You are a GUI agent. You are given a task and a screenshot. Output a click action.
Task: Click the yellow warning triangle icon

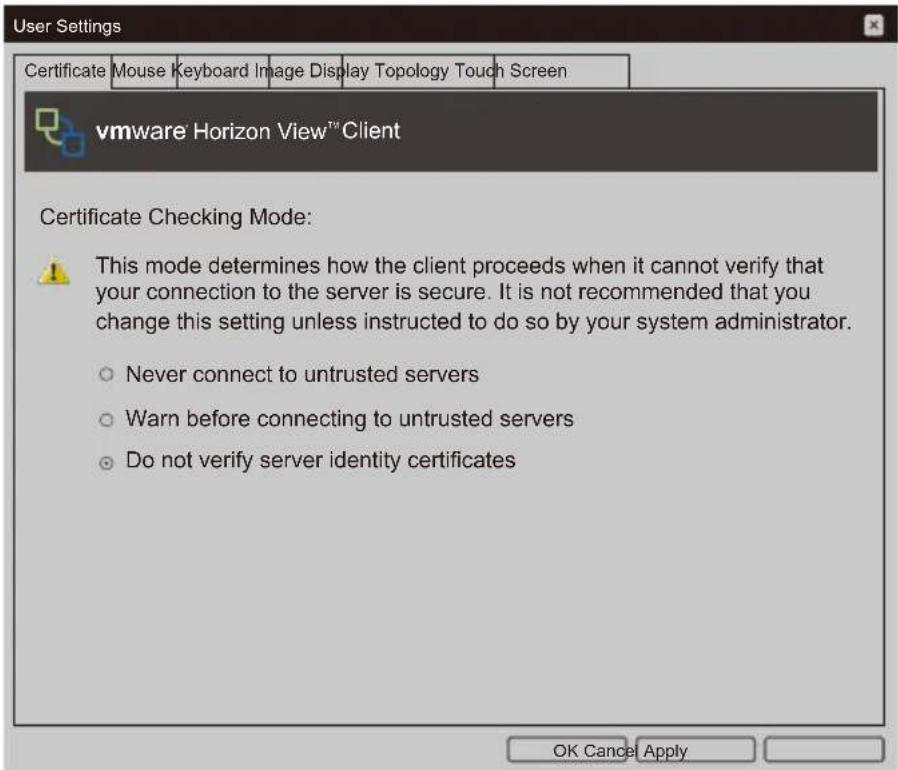click(x=54, y=270)
